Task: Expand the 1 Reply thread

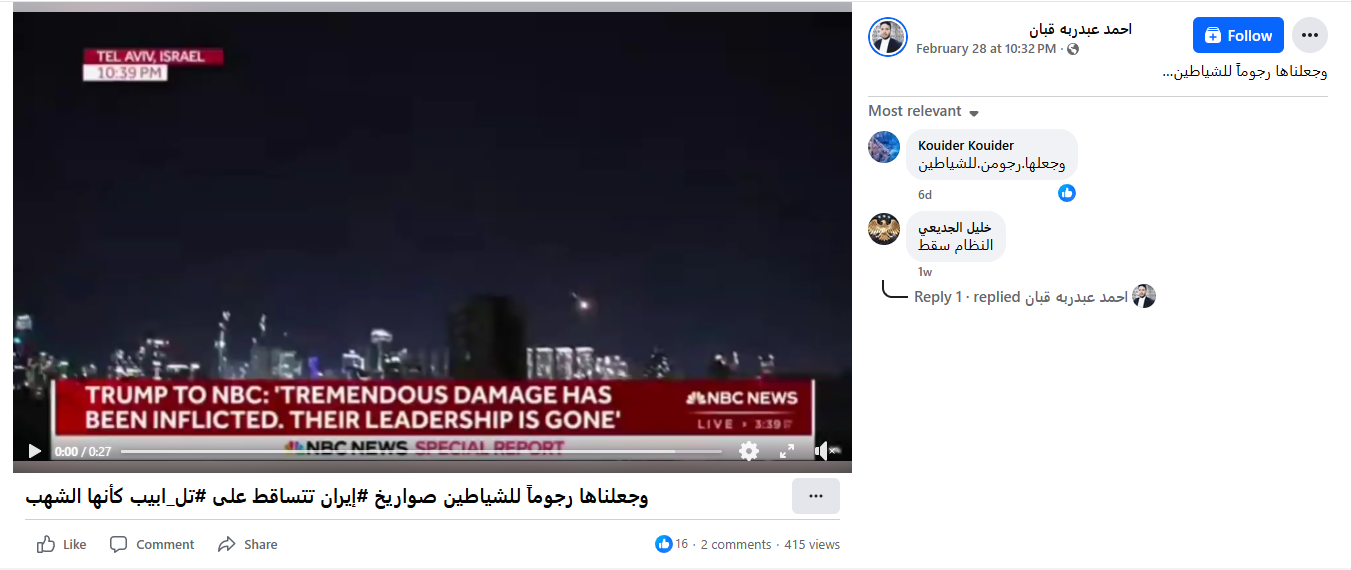Action: pyautogui.click(x=1034, y=297)
